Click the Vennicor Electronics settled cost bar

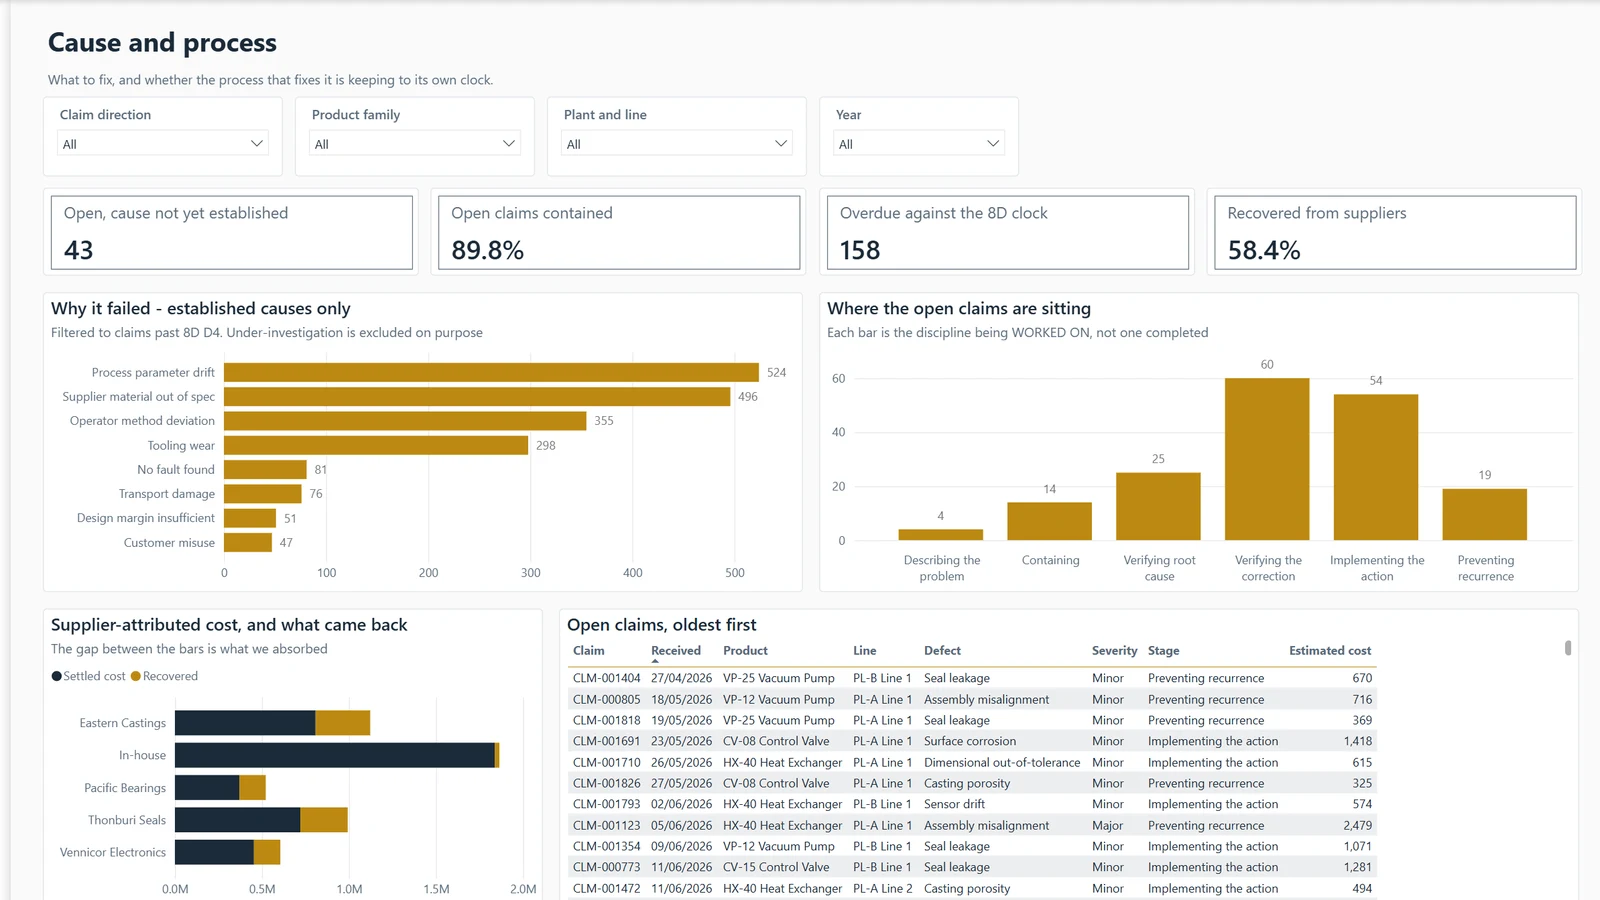pyautogui.click(x=214, y=852)
